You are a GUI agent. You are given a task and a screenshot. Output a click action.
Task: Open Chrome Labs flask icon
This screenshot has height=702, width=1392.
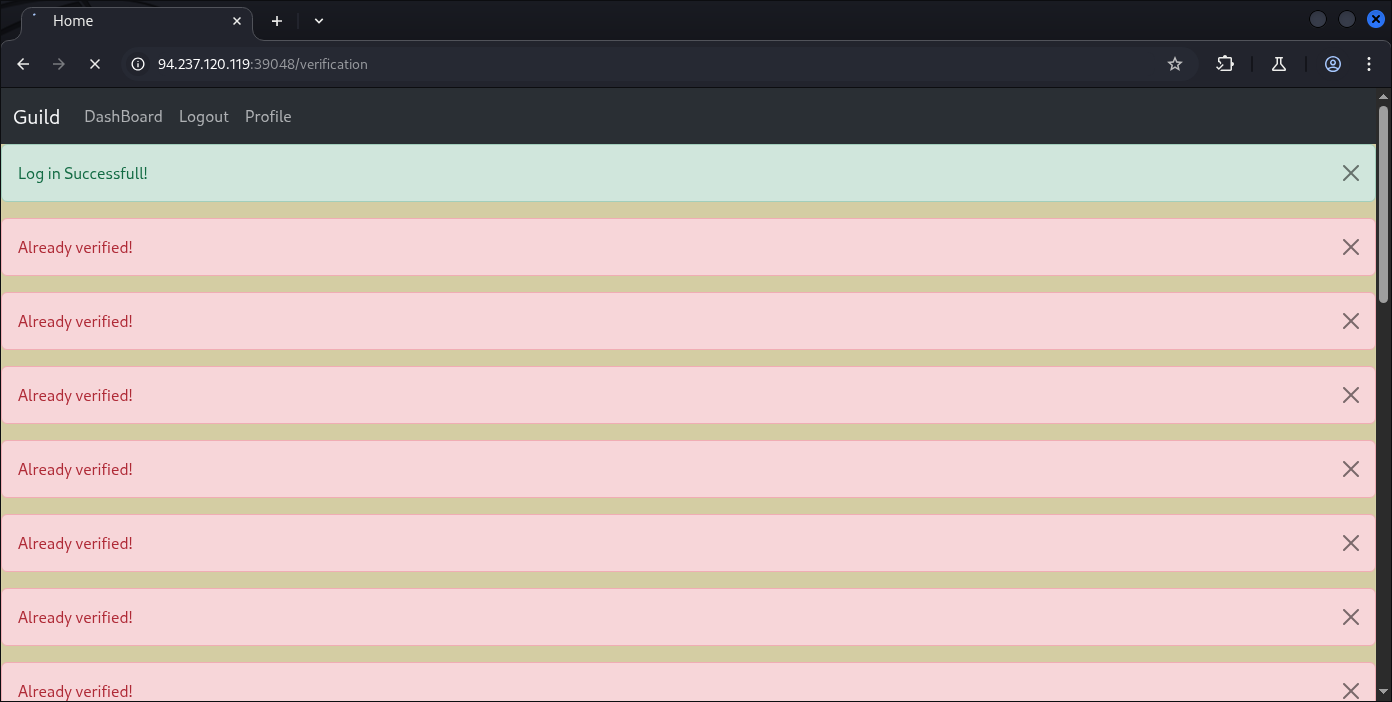pos(1278,64)
